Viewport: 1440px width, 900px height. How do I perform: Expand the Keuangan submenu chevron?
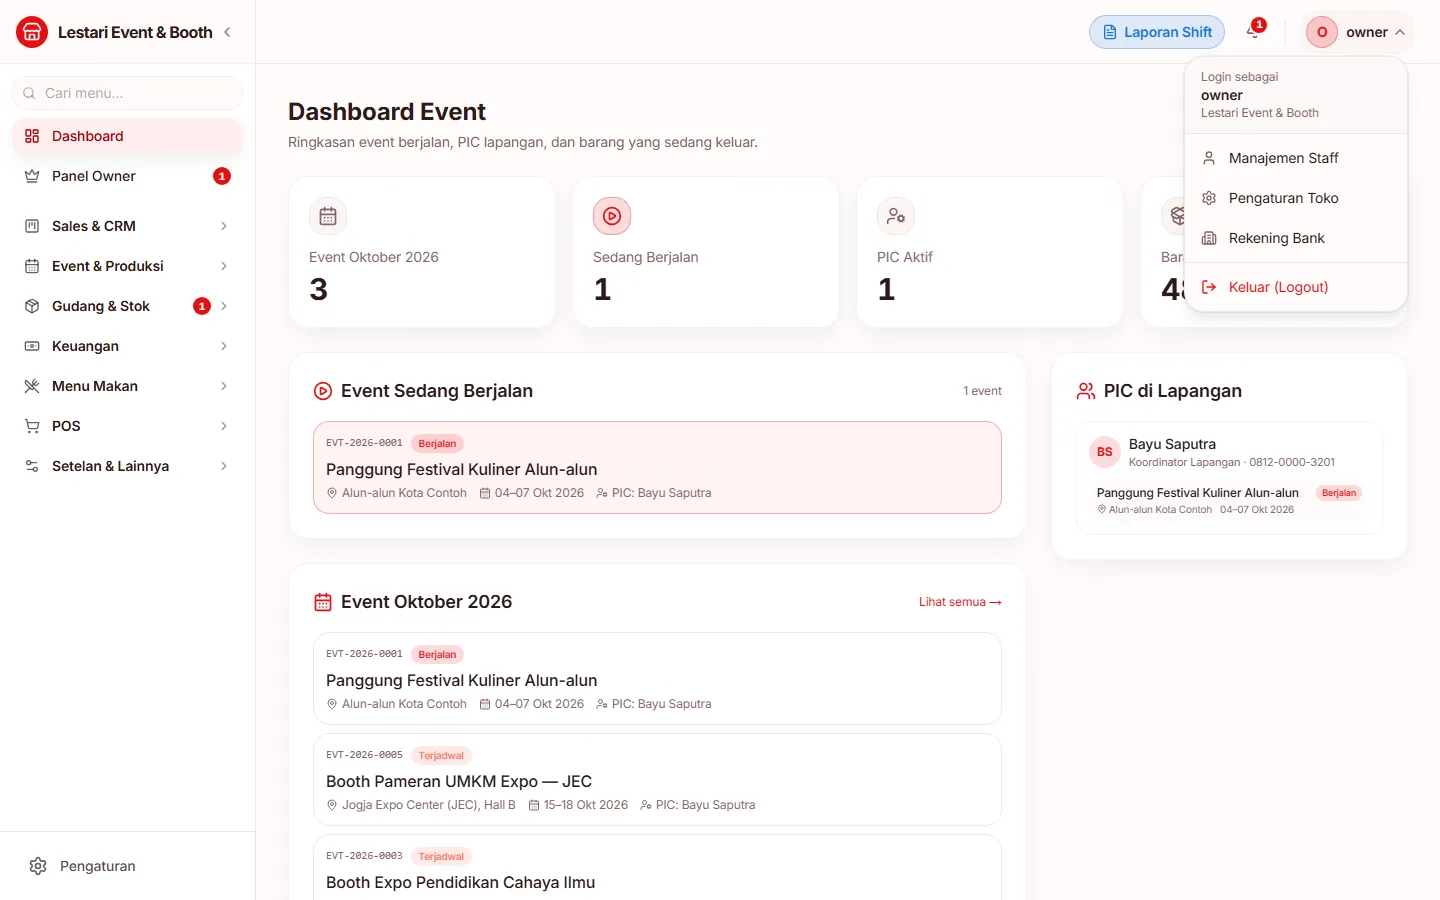pyautogui.click(x=224, y=346)
